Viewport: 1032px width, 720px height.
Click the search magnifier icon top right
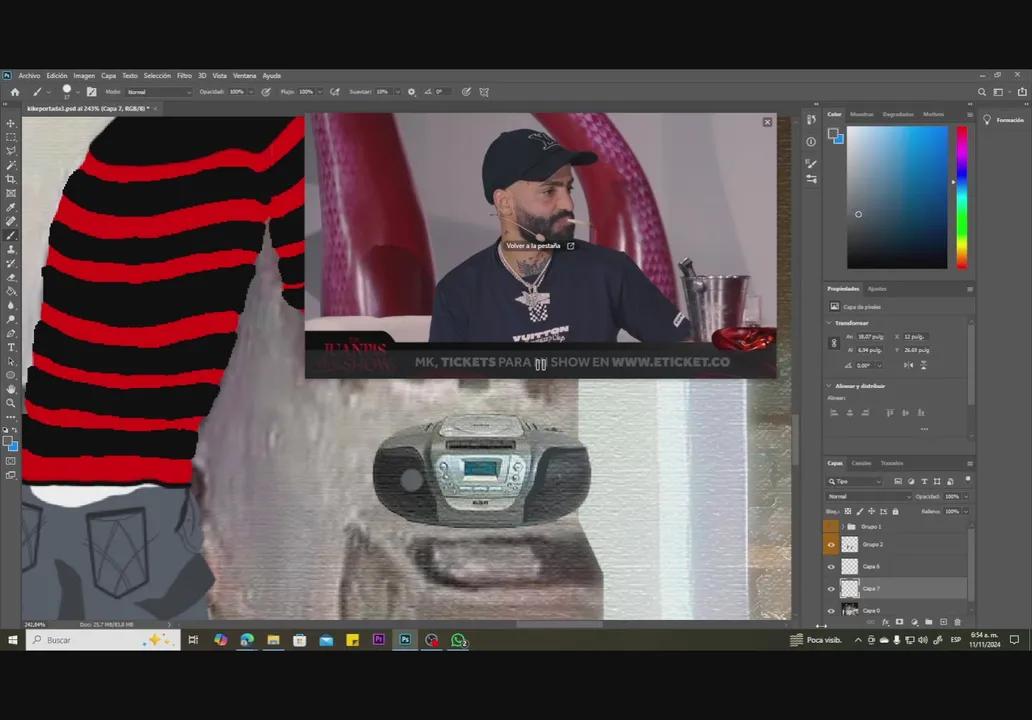point(982,92)
